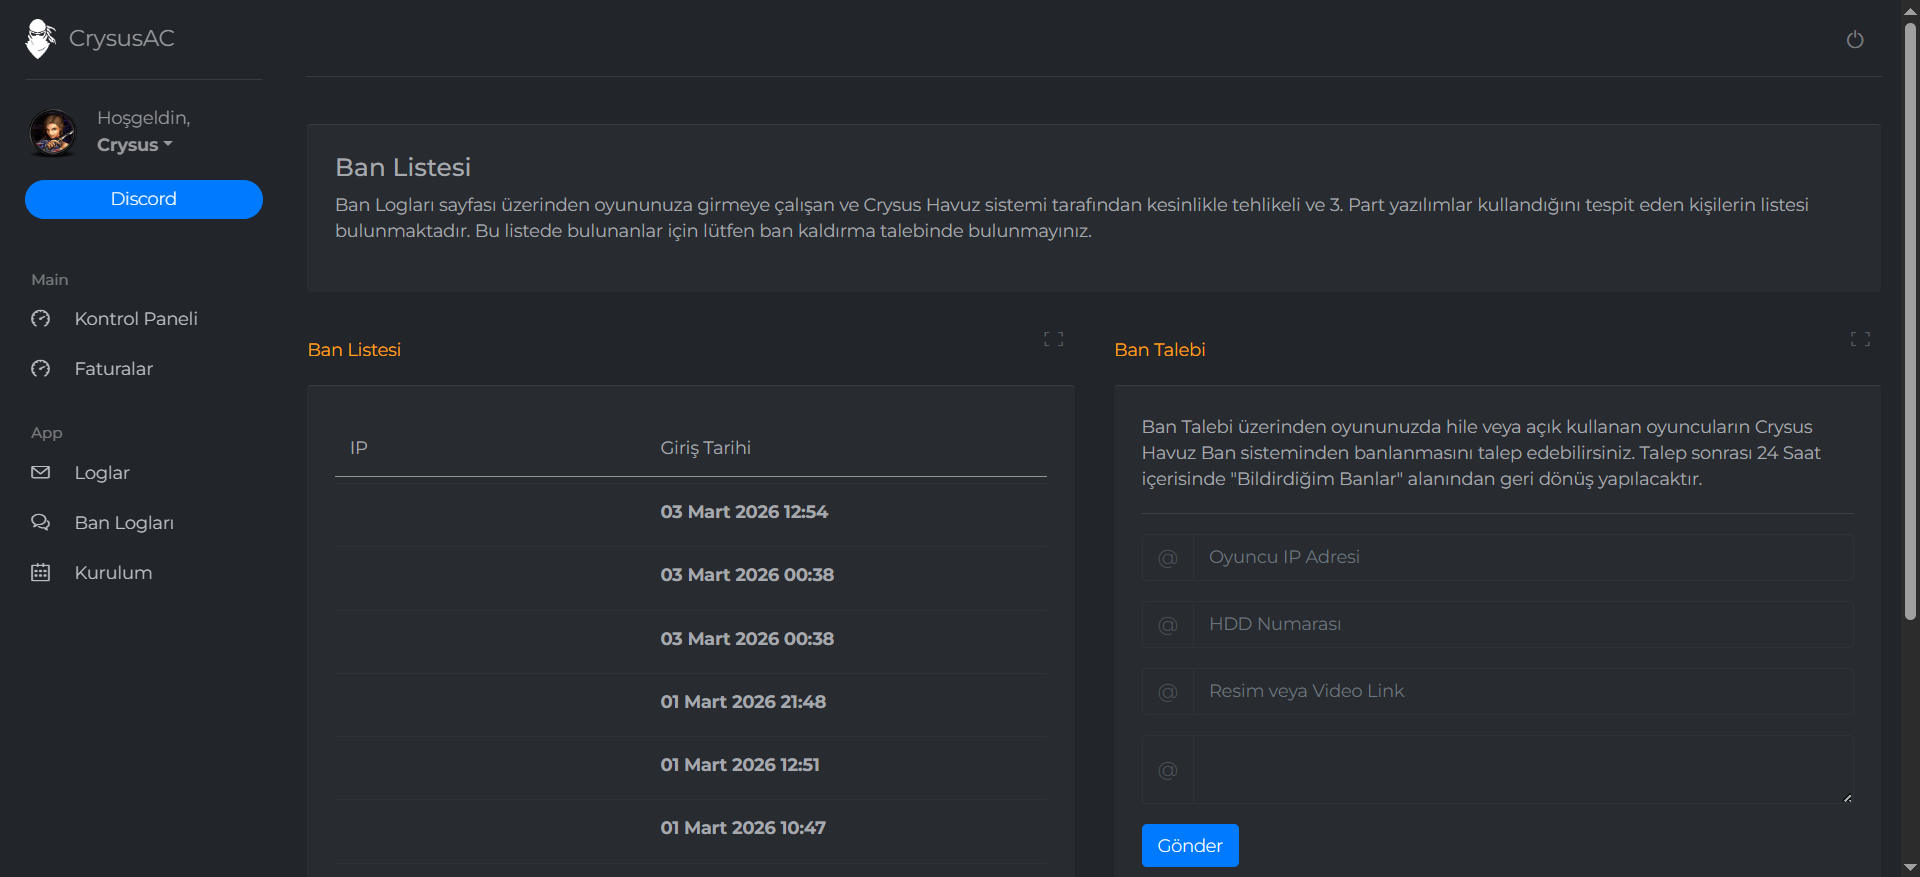Expand the Ban Listesi panel to fullscreen

click(x=1053, y=339)
